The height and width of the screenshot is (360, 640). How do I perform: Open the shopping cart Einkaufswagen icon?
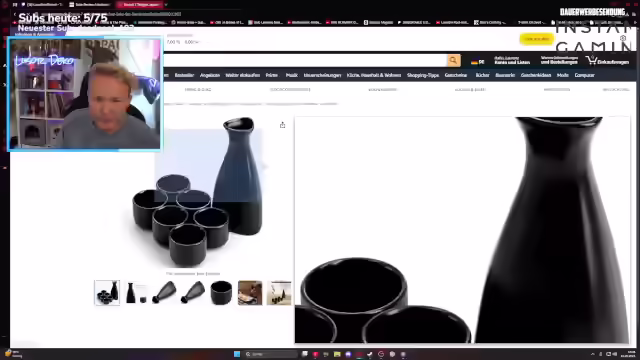pos(607,61)
